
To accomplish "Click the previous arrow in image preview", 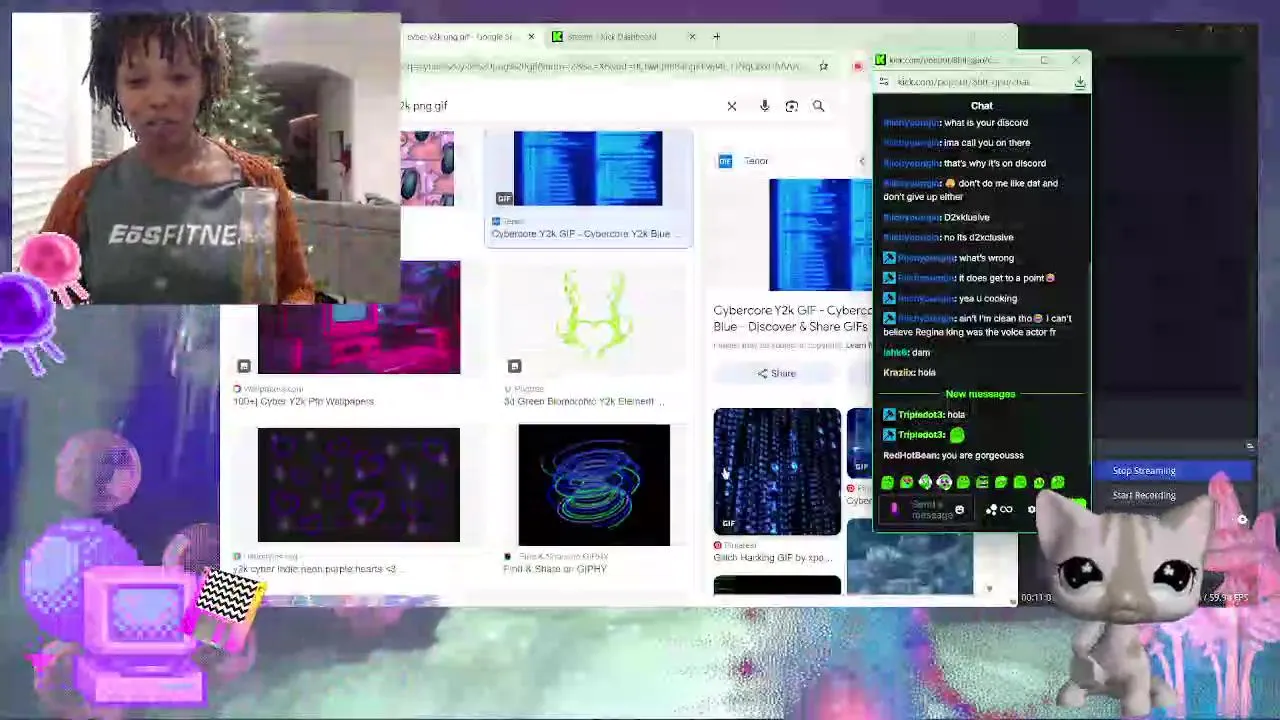I will click(x=862, y=161).
